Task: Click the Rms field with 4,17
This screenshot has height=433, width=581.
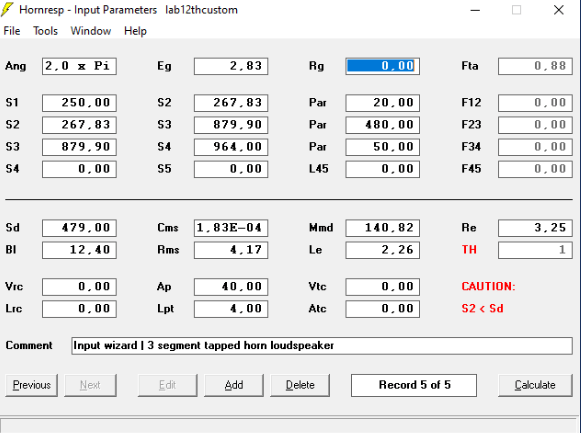Action: [231, 250]
